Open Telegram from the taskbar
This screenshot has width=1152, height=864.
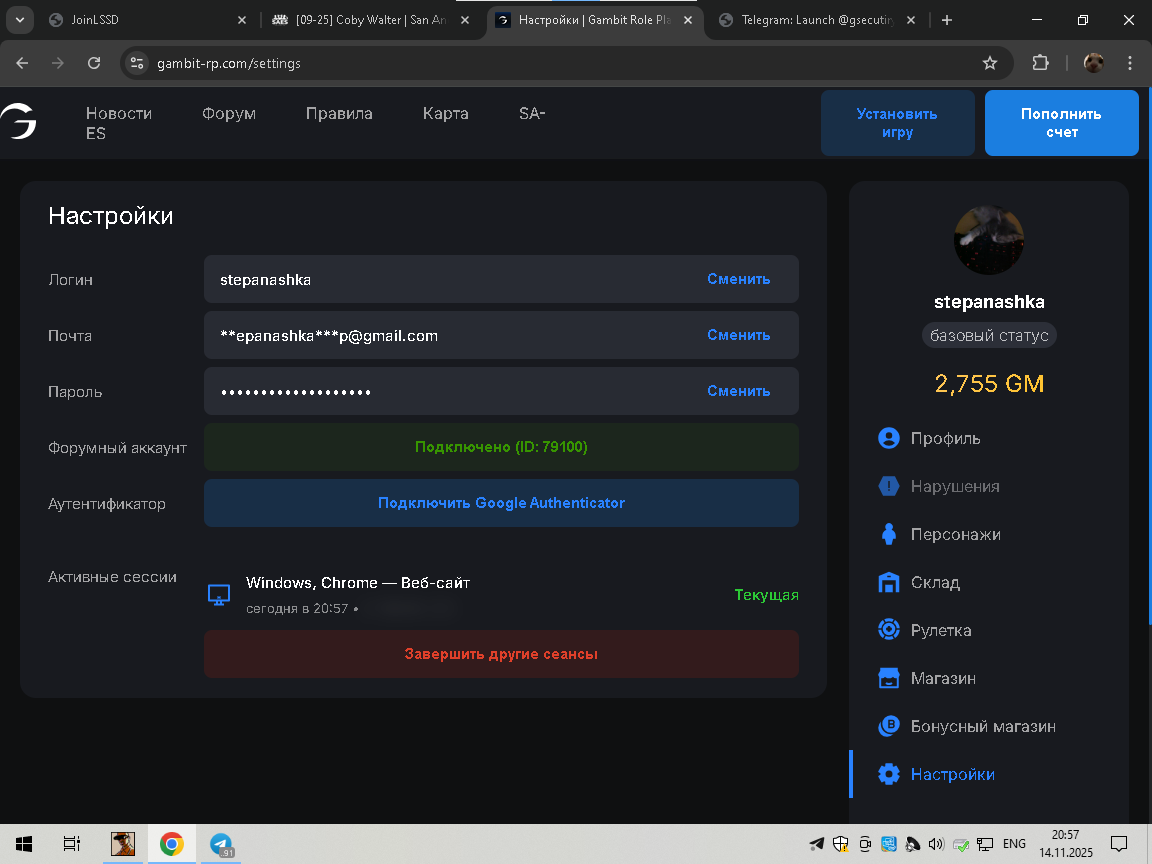click(221, 844)
